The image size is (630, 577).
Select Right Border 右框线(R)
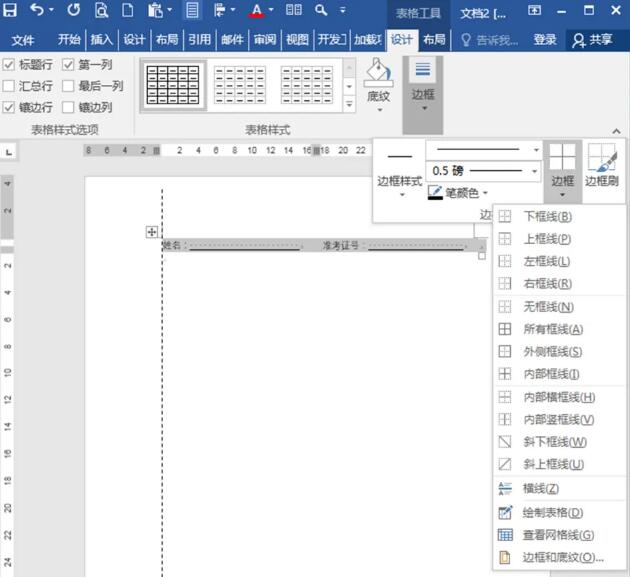559,284
